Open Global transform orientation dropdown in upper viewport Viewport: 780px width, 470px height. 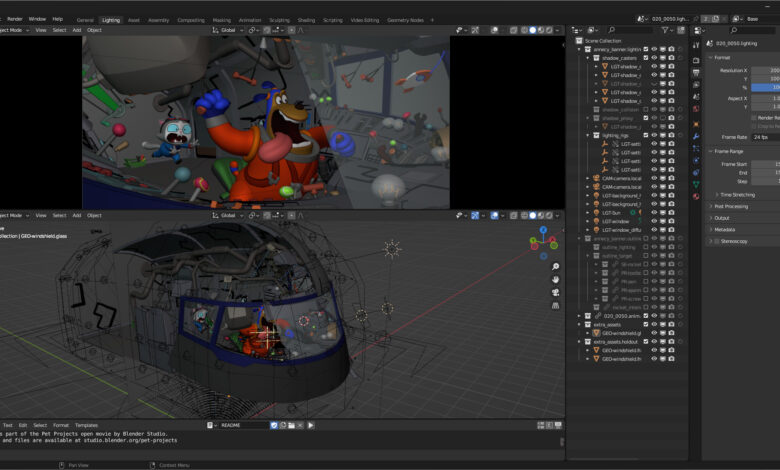click(228, 30)
